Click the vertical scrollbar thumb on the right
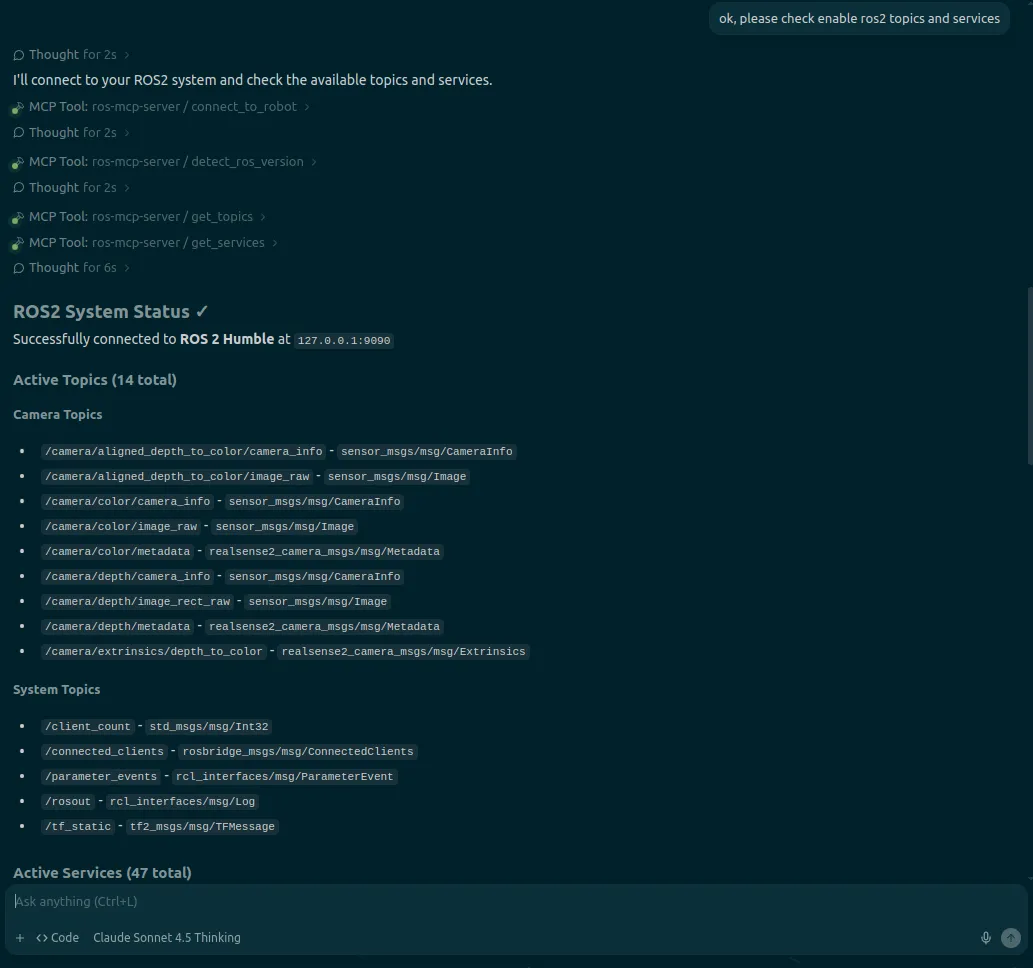Screen dimensions: 1033x968 click(1029, 375)
